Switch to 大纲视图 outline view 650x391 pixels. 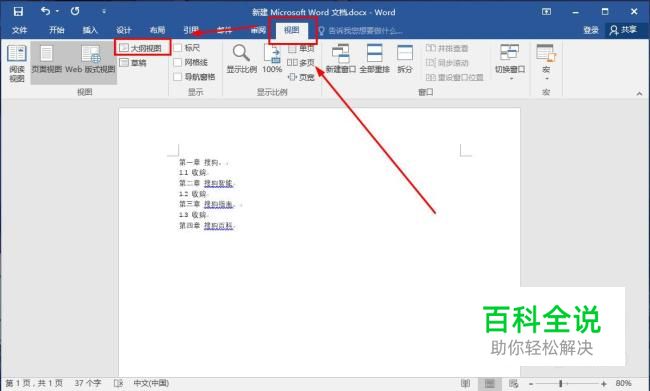point(141,48)
